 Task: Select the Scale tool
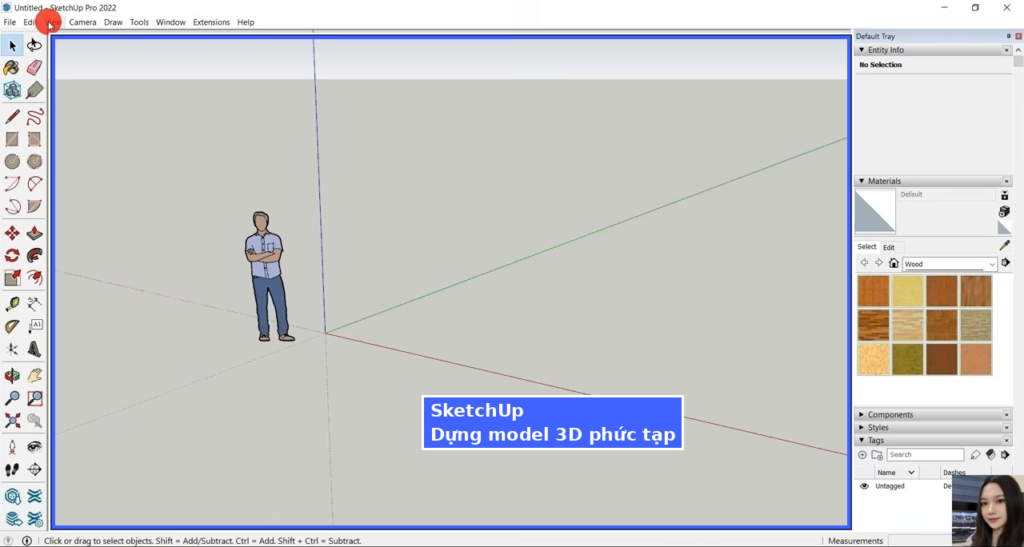[12, 279]
